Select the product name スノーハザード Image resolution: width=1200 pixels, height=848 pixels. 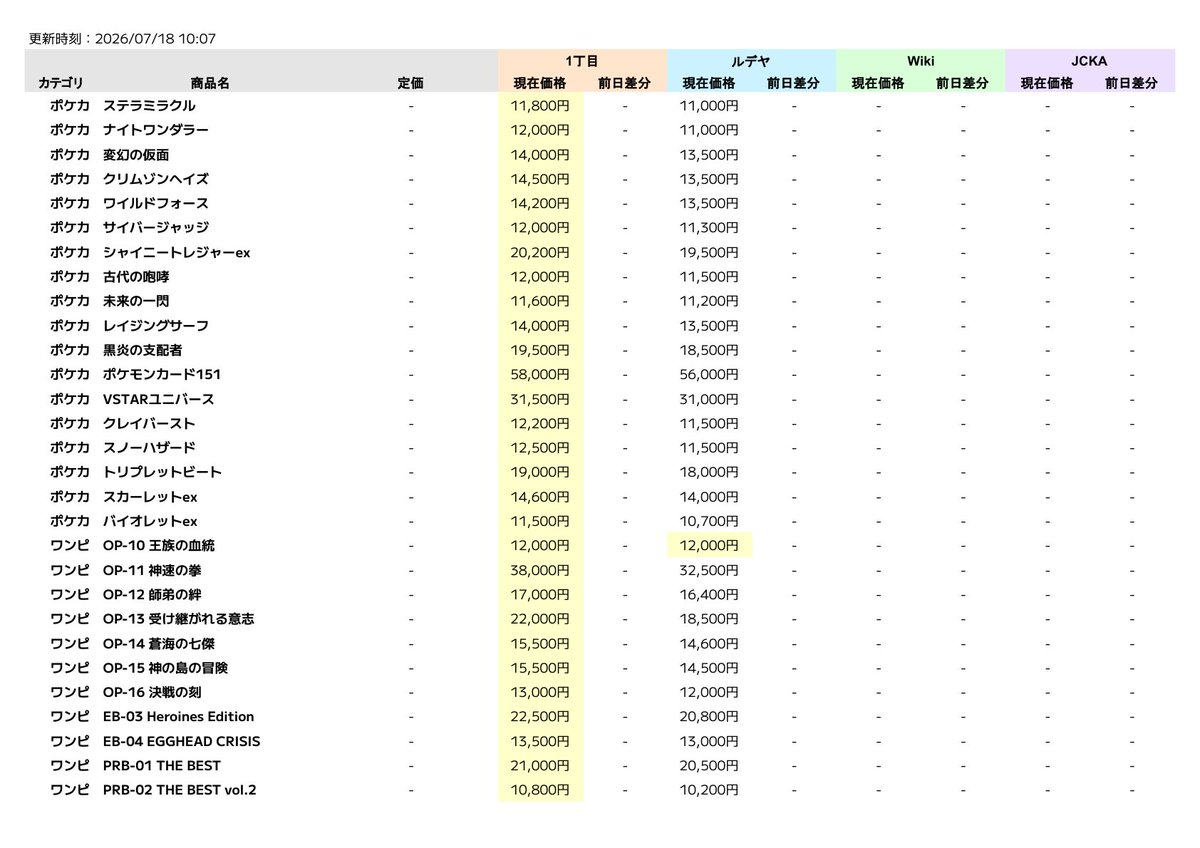click(x=150, y=448)
